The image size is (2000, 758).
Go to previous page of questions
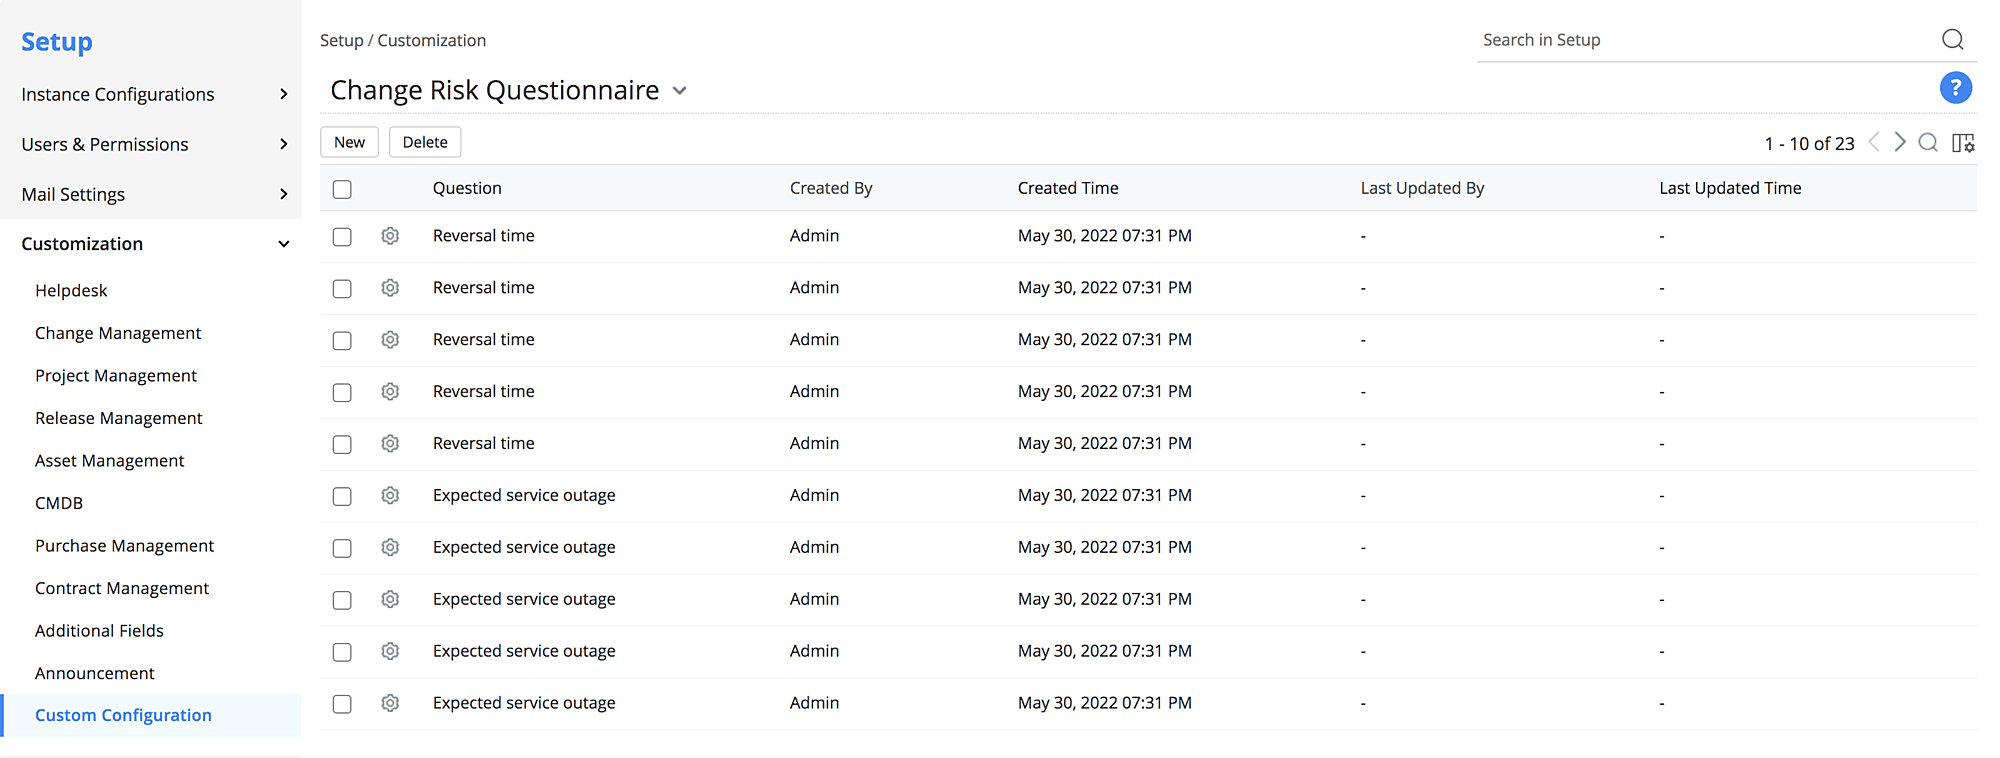point(1874,143)
